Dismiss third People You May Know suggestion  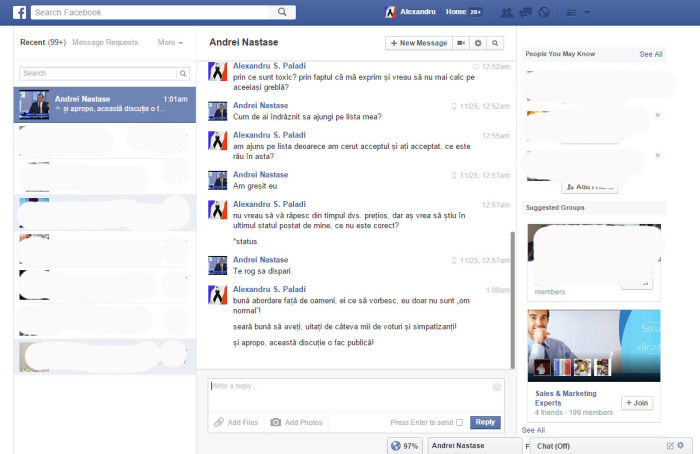point(658,155)
